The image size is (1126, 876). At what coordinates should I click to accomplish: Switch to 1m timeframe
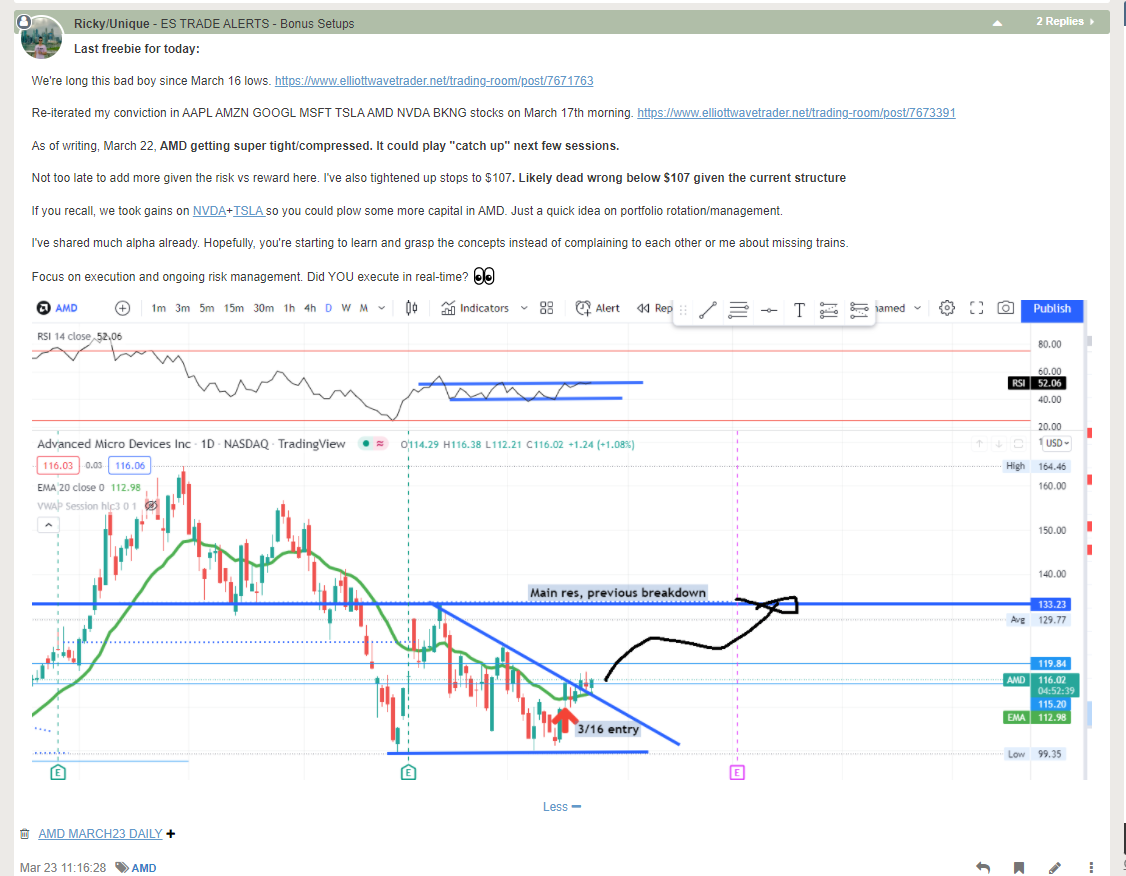pyautogui.click(x=159, y=308)
